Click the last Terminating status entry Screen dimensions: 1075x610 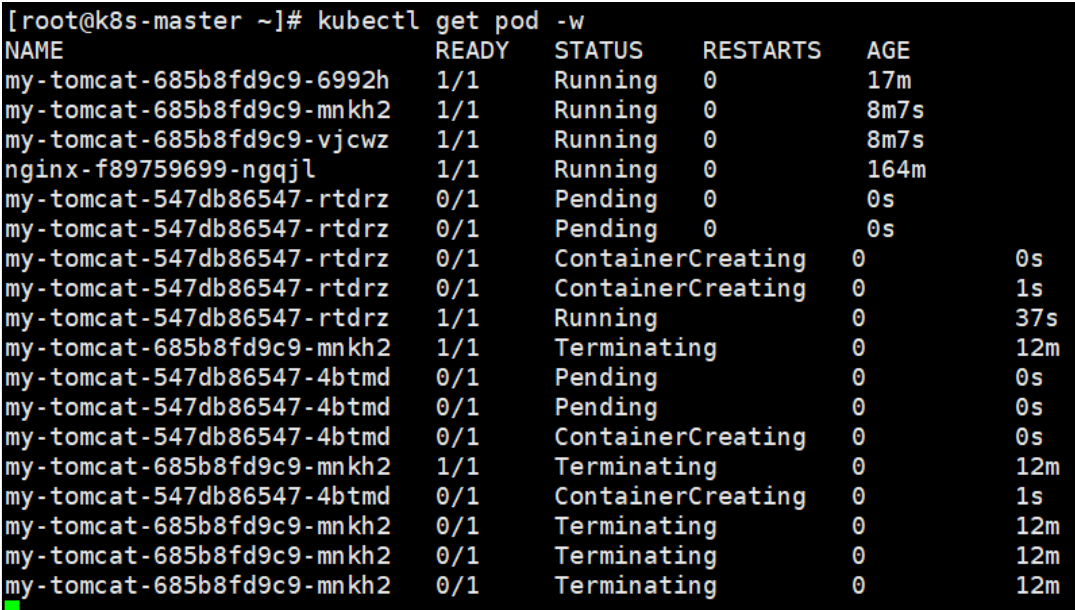(x=635, y=585)
